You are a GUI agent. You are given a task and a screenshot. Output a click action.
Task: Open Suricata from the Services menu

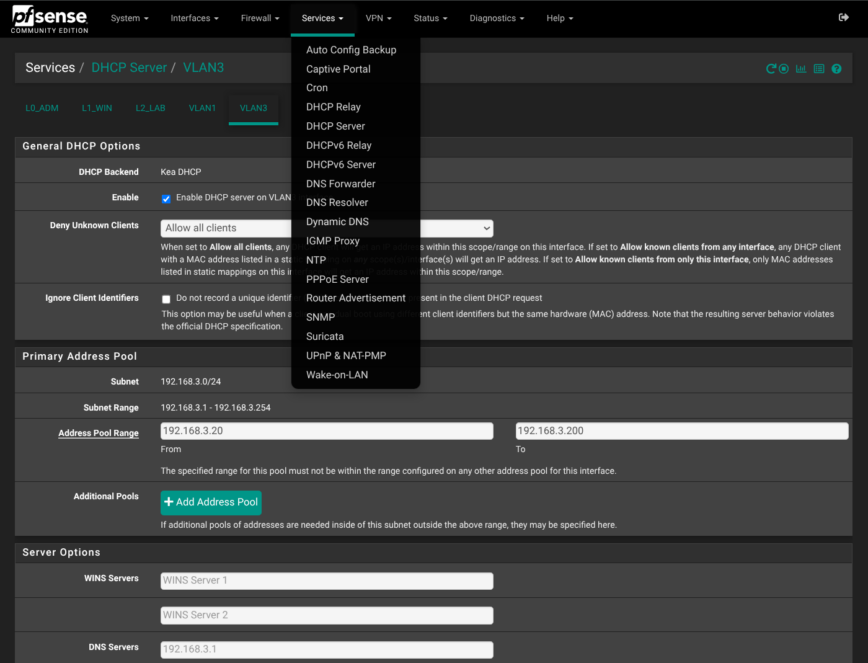point(325,336)
